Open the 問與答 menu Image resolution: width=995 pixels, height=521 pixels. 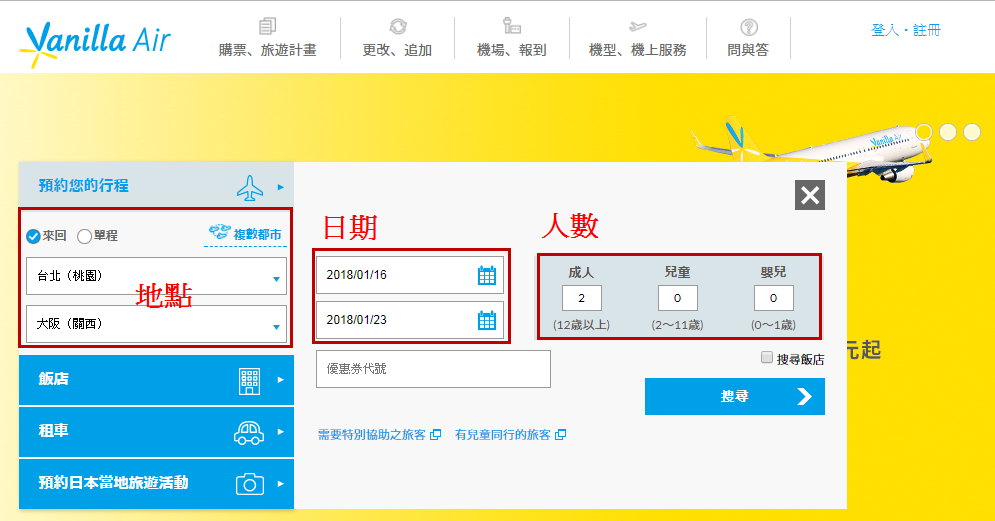point(748,50)
